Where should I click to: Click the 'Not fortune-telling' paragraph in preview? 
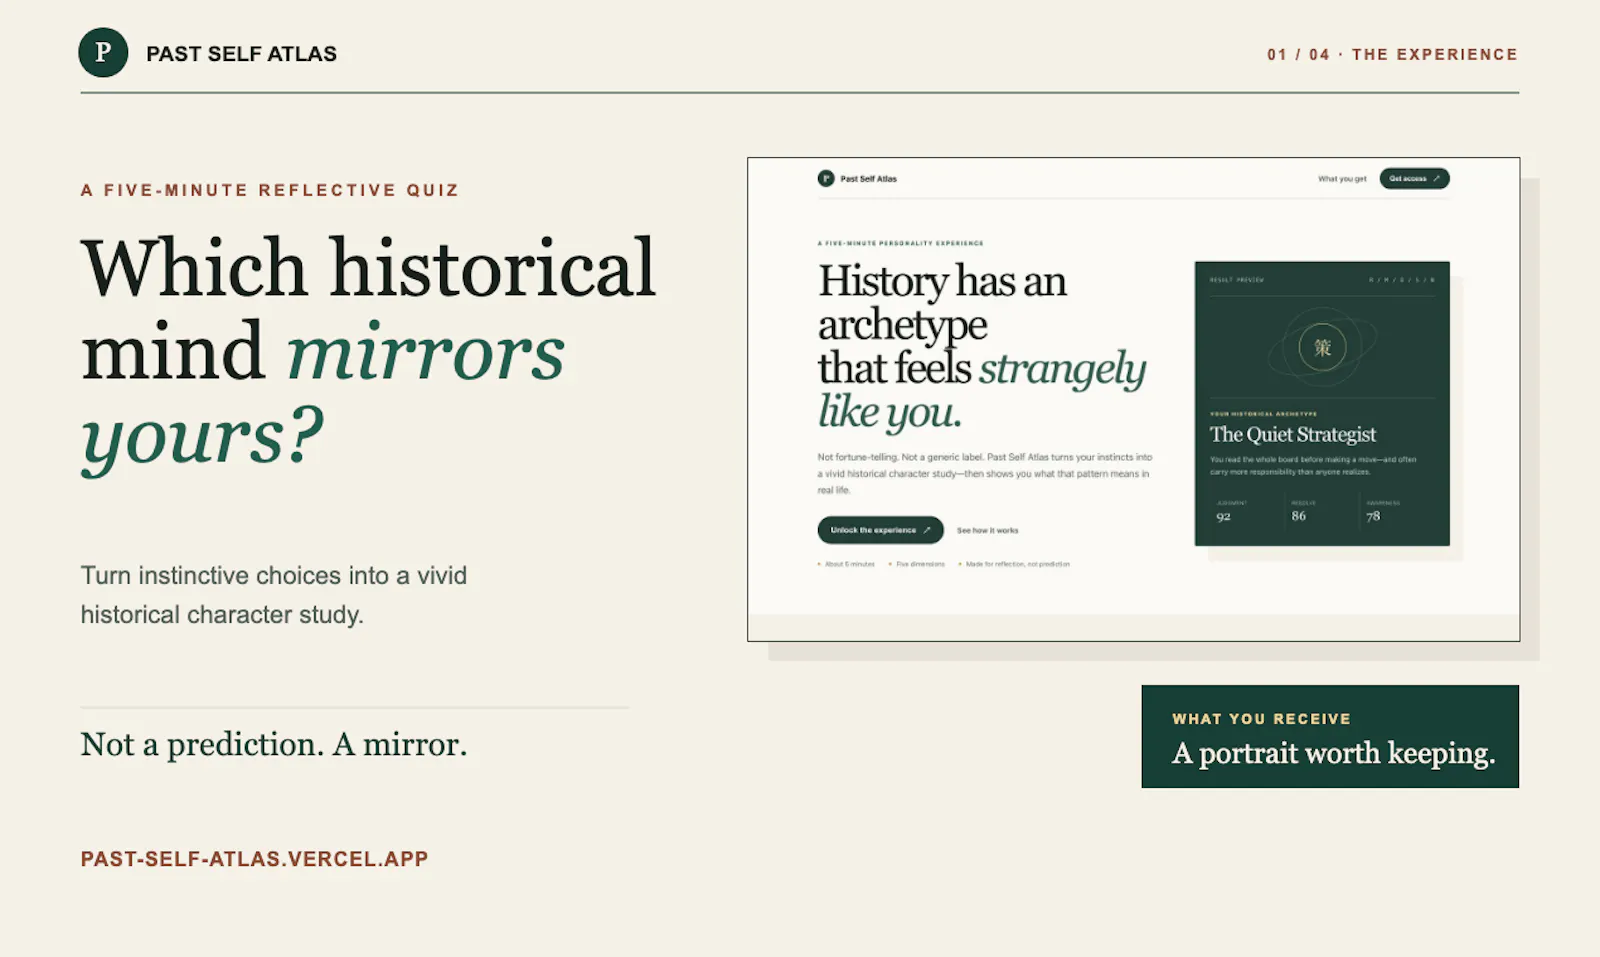(985, 473)
